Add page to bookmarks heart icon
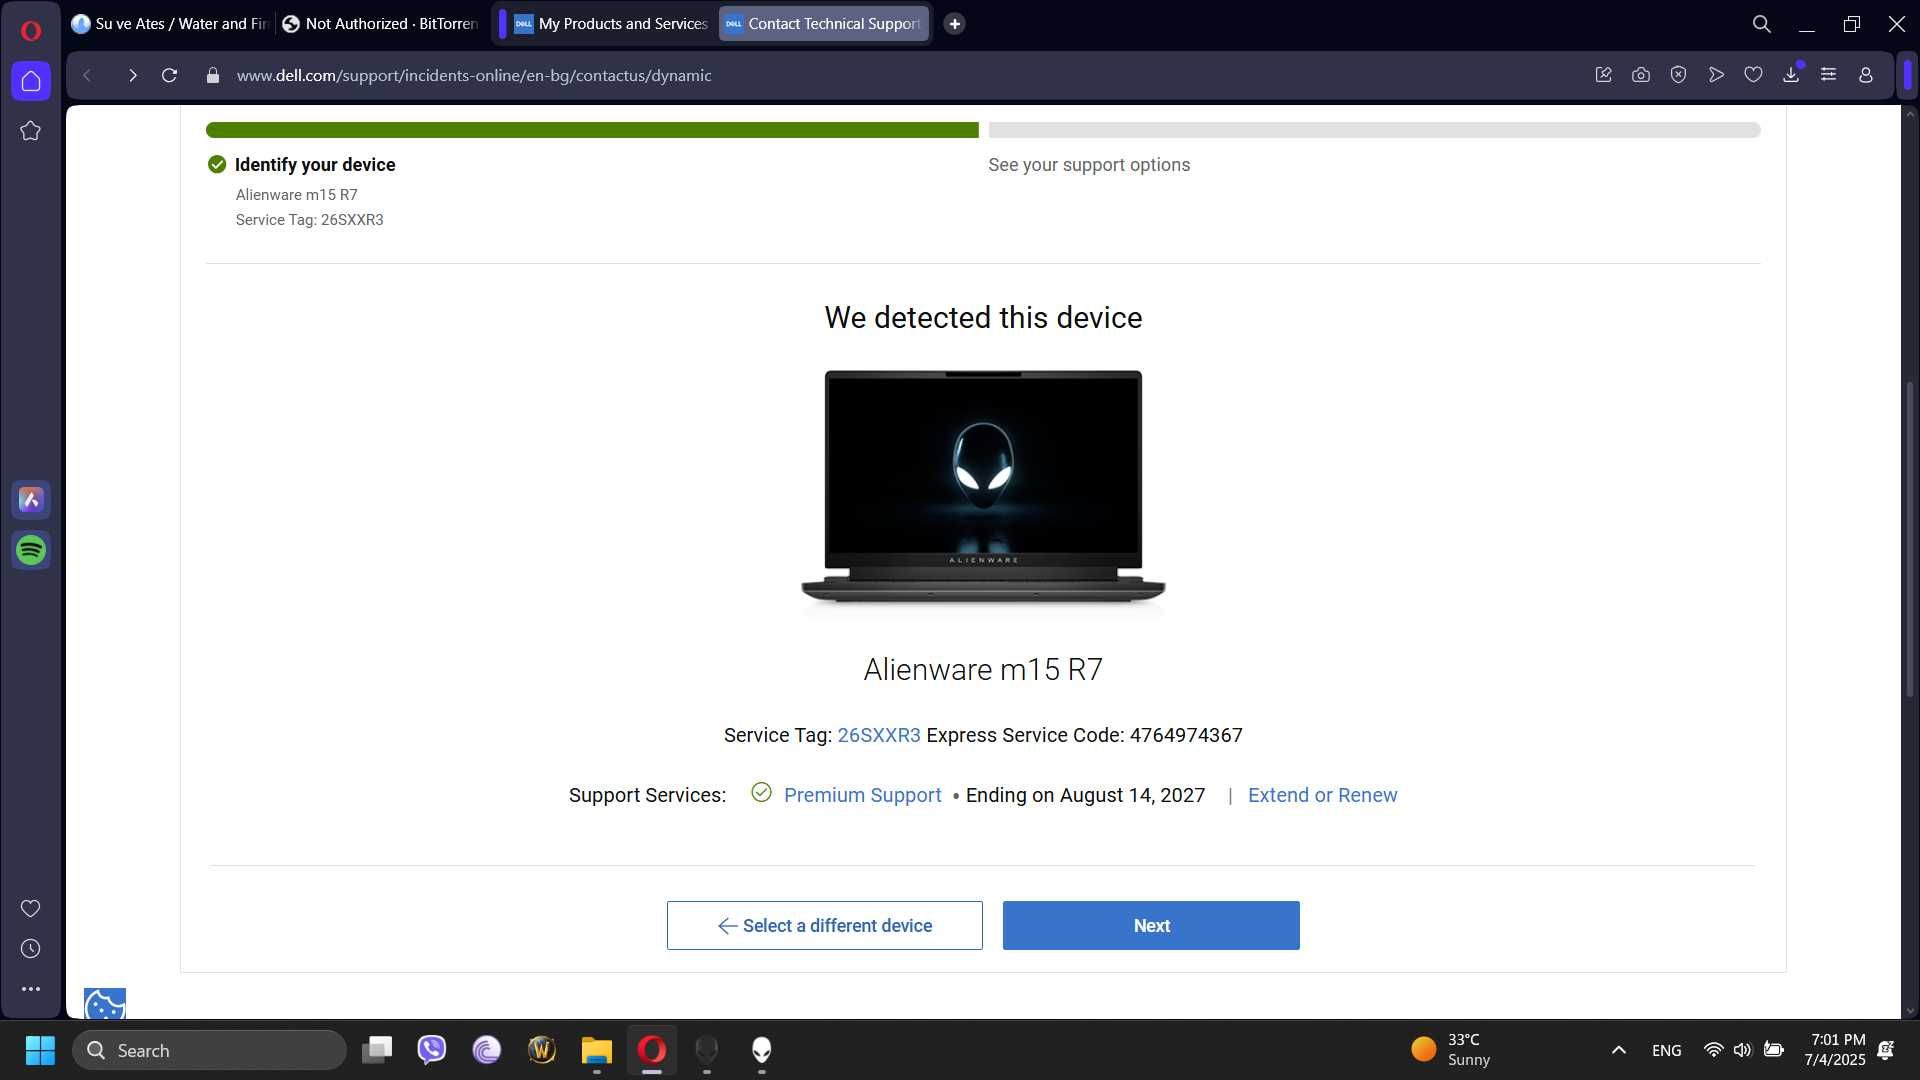Image resolution: width=1920 pixels, height=1080 pixels. point(1753,75)
